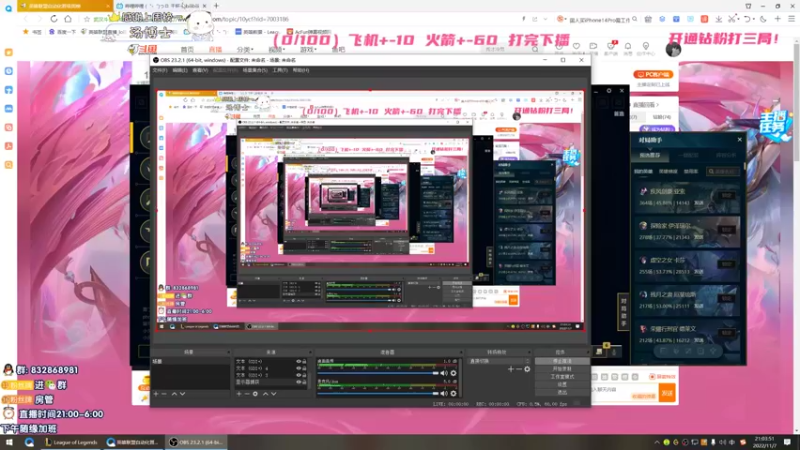Click the screenshot scissors icon in browser toolbar
This screenshot has height=450, width=800.
click(x=732, y=19)
